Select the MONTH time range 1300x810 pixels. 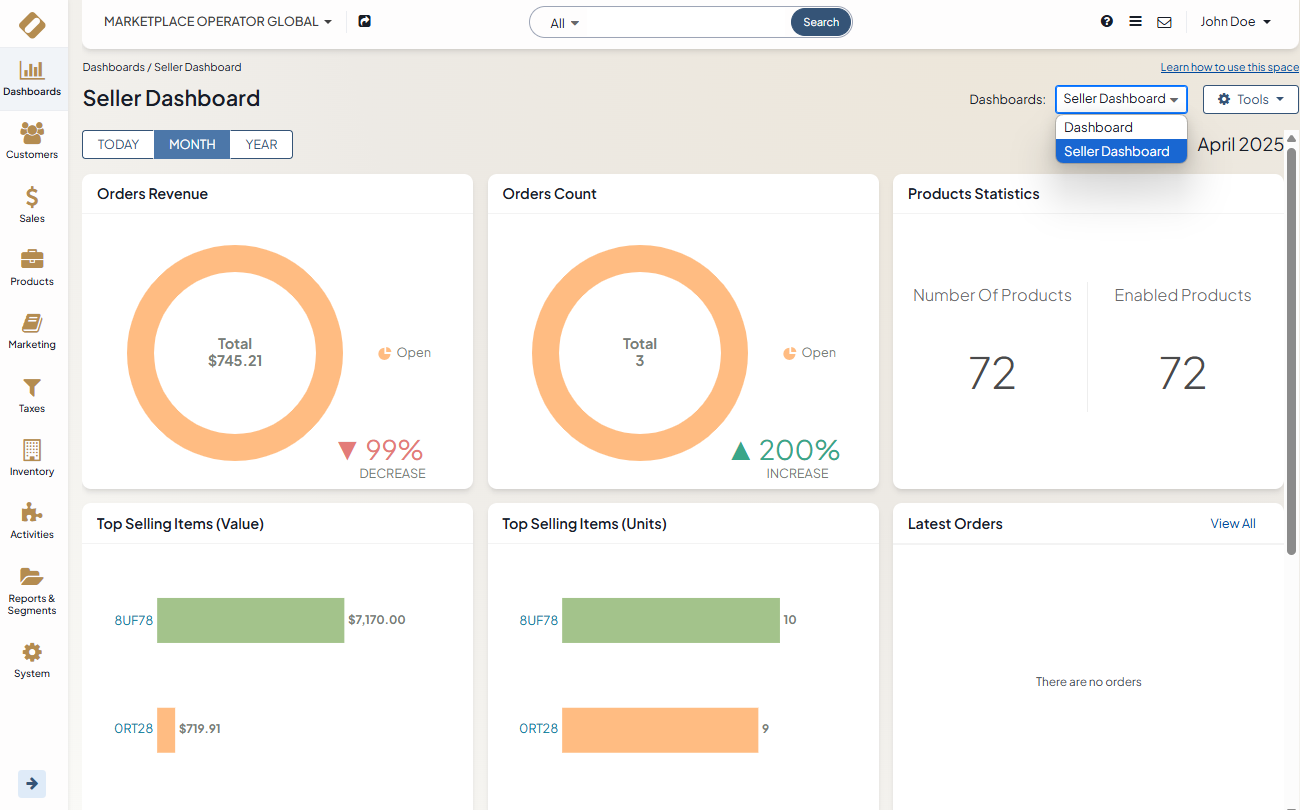pyautogui.click(x=192, y=144)
